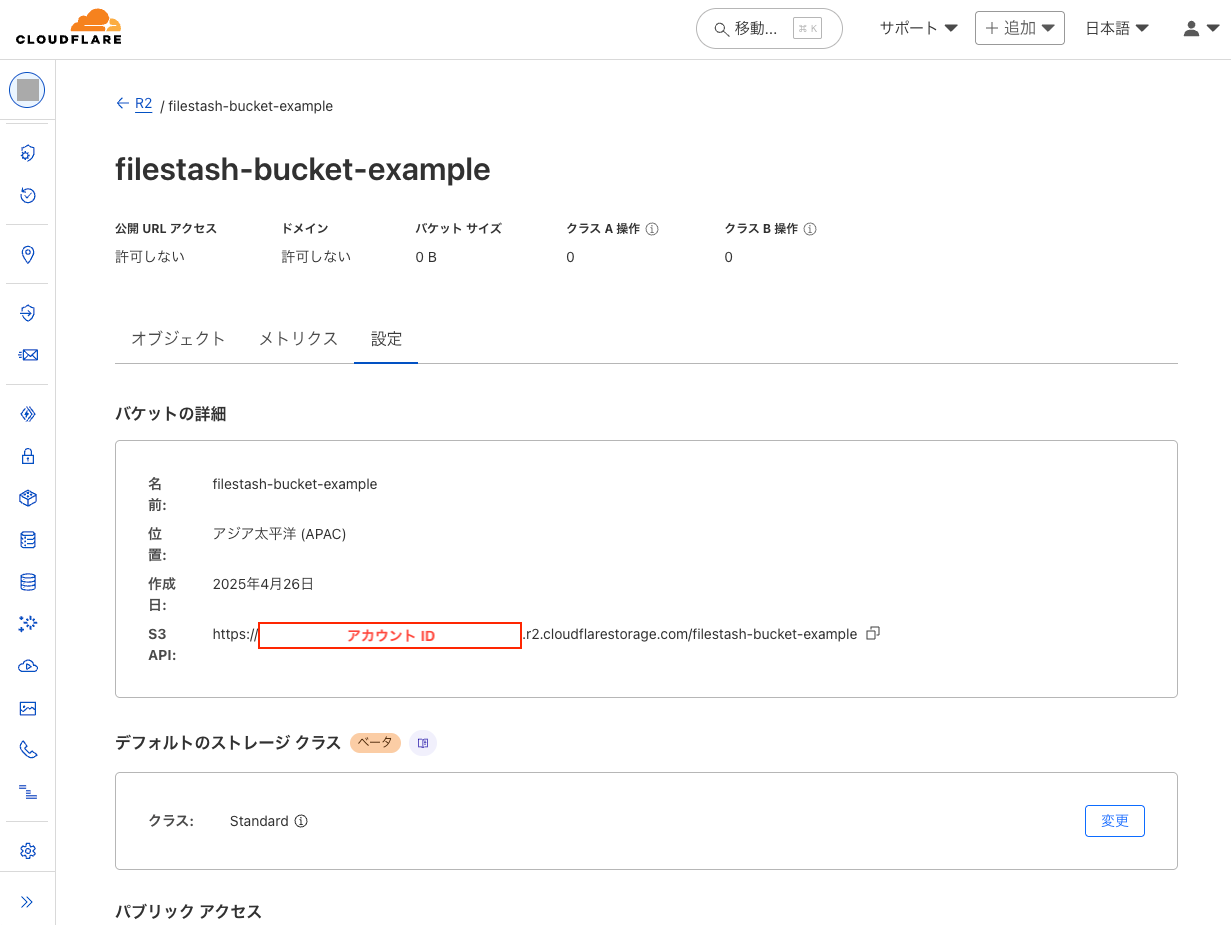Open the サポート dropdown menu
Screen dimensions: 1231x925
pos(916,28)
